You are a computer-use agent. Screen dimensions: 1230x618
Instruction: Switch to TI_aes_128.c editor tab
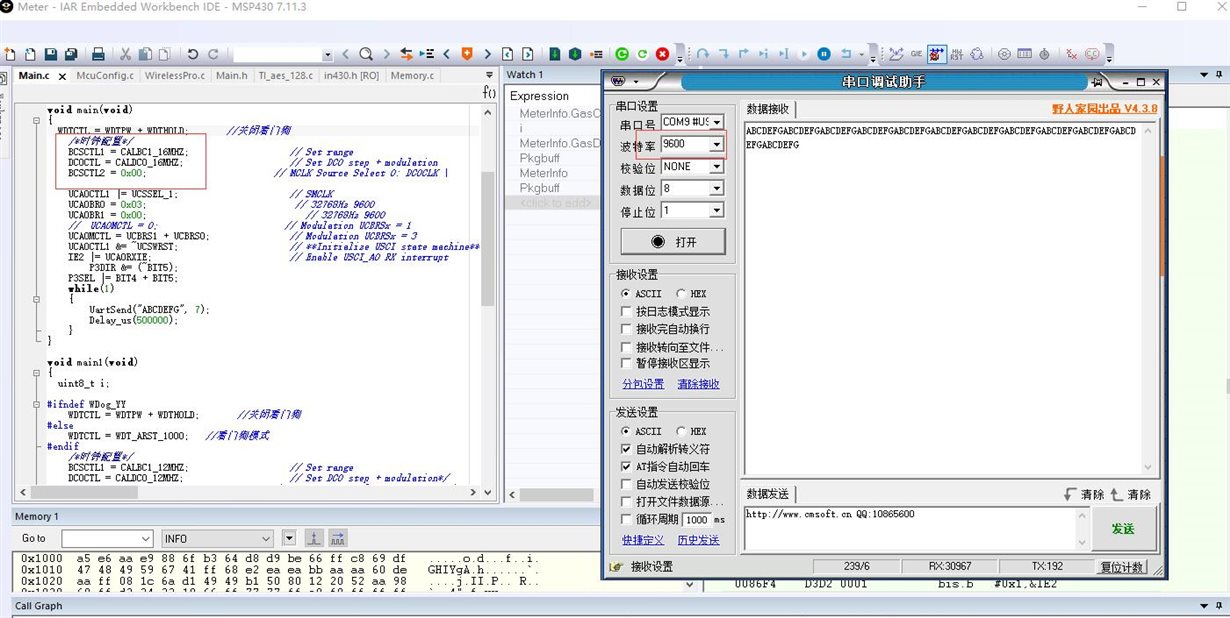click(286, 75)
